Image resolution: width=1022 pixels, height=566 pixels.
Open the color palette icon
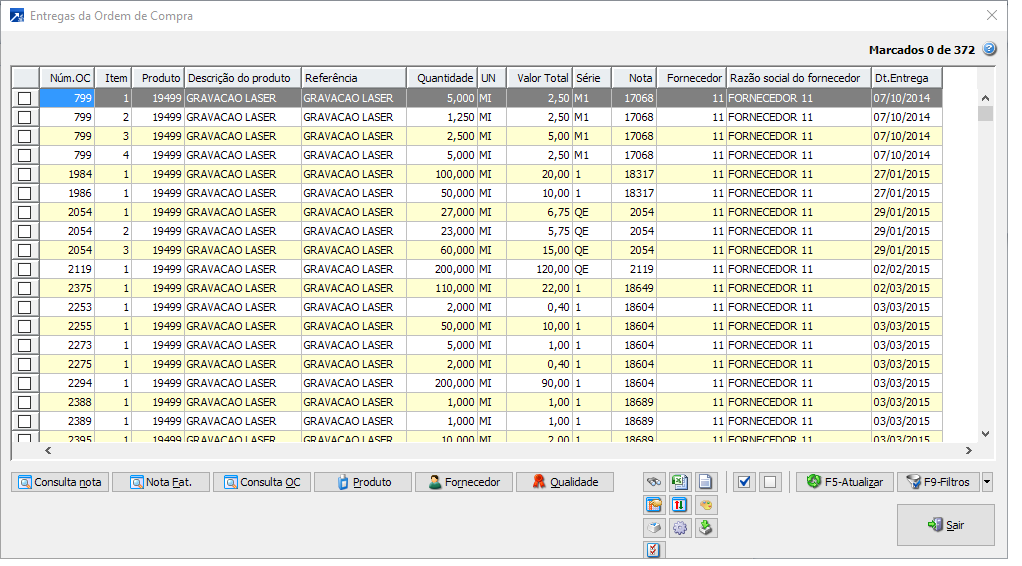706,505
